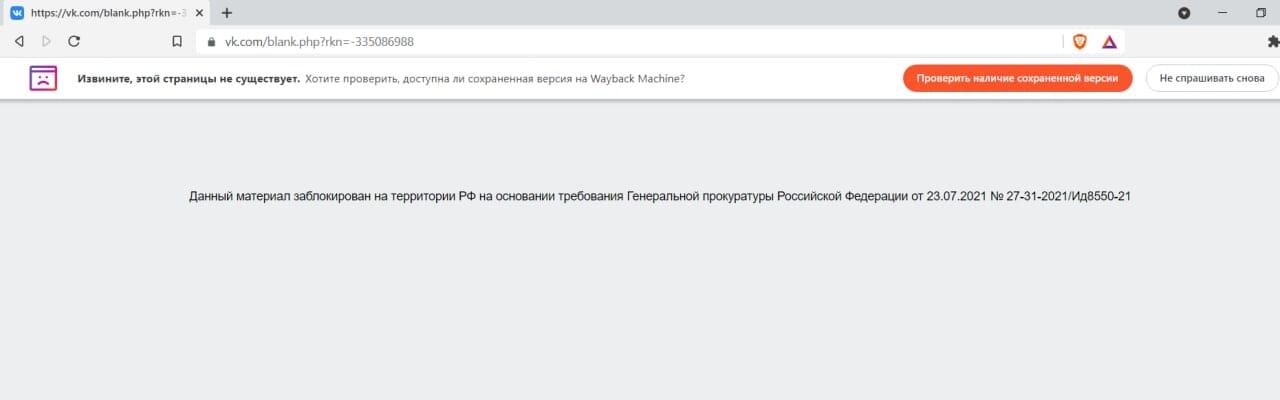Open the Extensions puzzle icon
Viewport: 1280px width, 400px height.
[1273, 41]
